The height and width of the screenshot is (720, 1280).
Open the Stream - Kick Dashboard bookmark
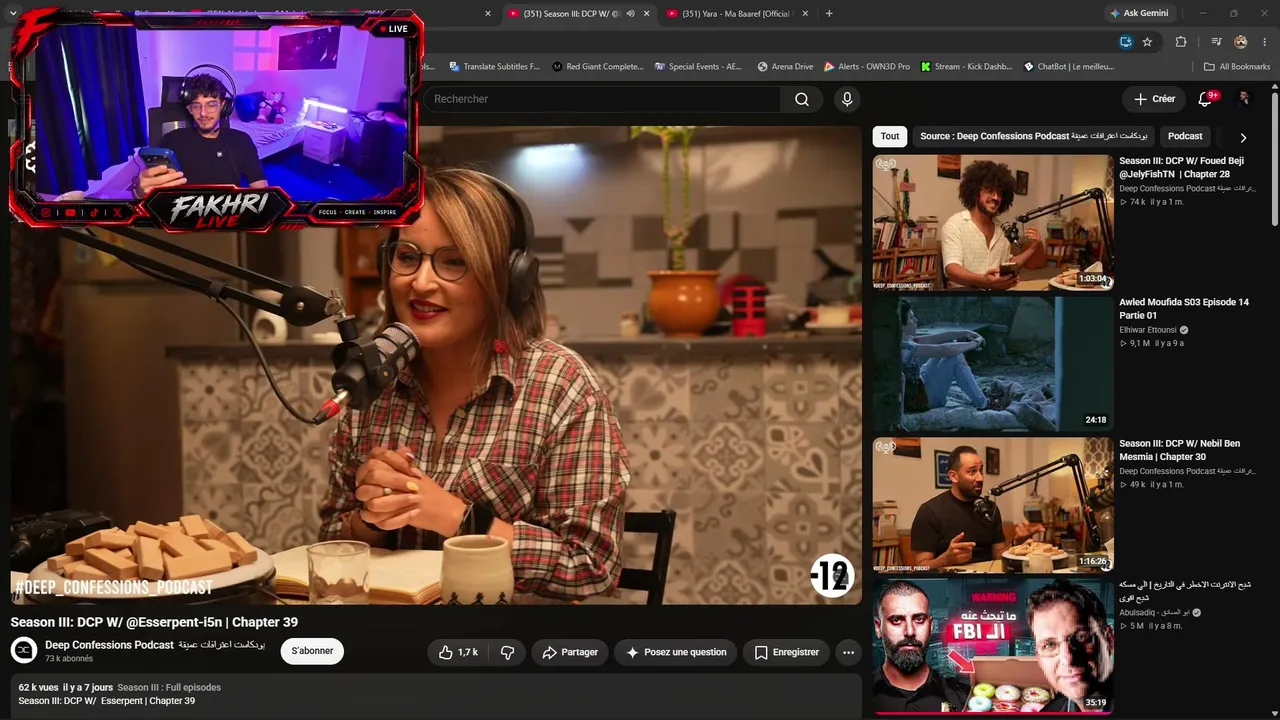point(966,67)
